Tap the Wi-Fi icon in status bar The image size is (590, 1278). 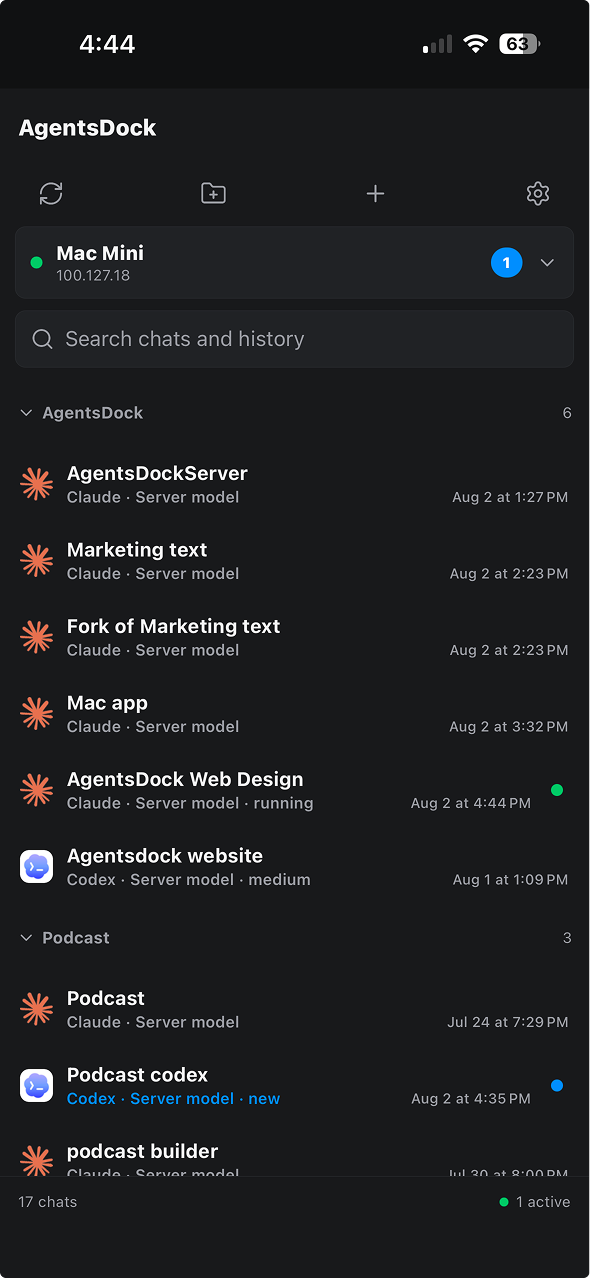(475, 44)
